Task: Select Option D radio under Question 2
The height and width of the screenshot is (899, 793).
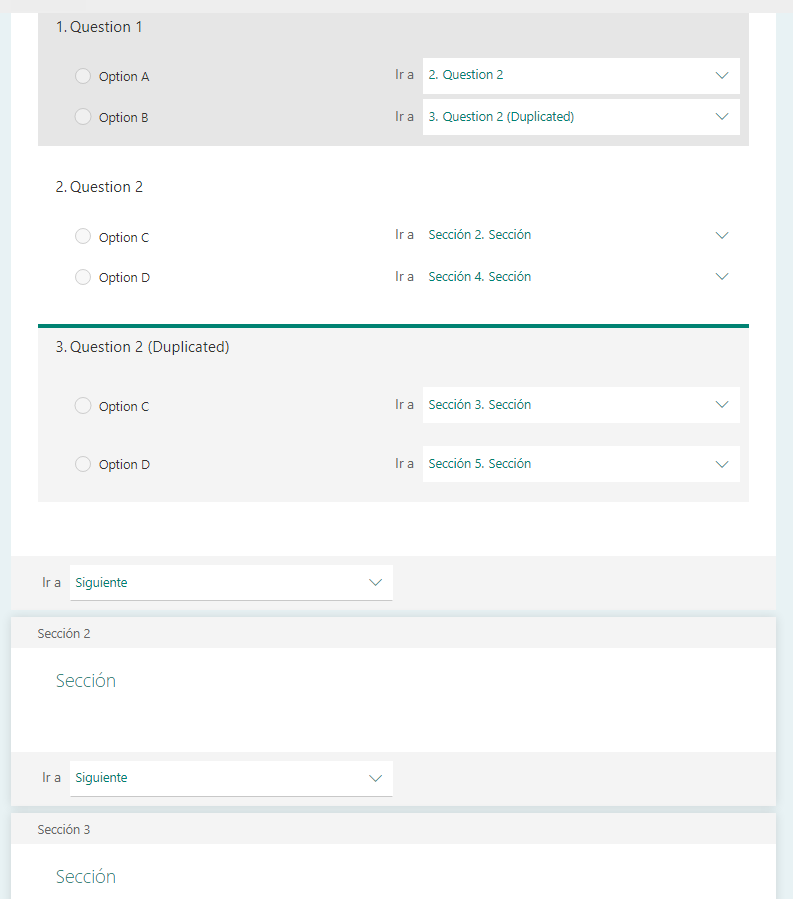Action: click(83, 277)
